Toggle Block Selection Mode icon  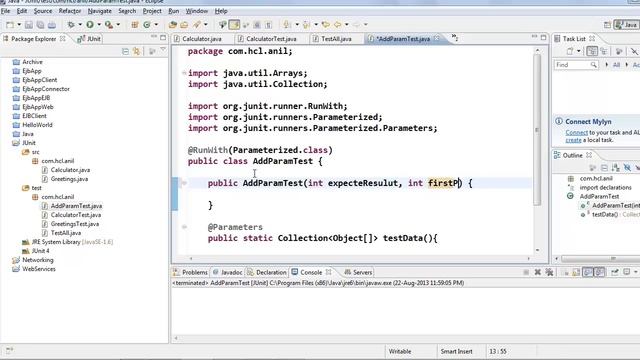pos(257,24)
